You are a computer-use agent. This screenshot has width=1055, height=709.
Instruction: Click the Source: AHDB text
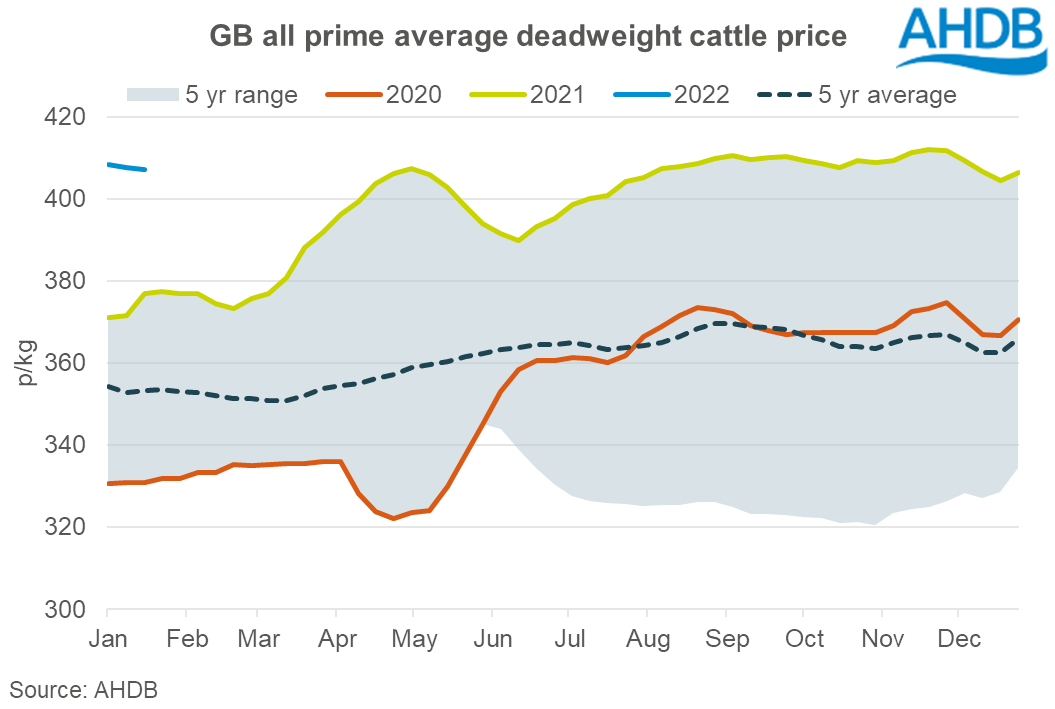[84, 689]
